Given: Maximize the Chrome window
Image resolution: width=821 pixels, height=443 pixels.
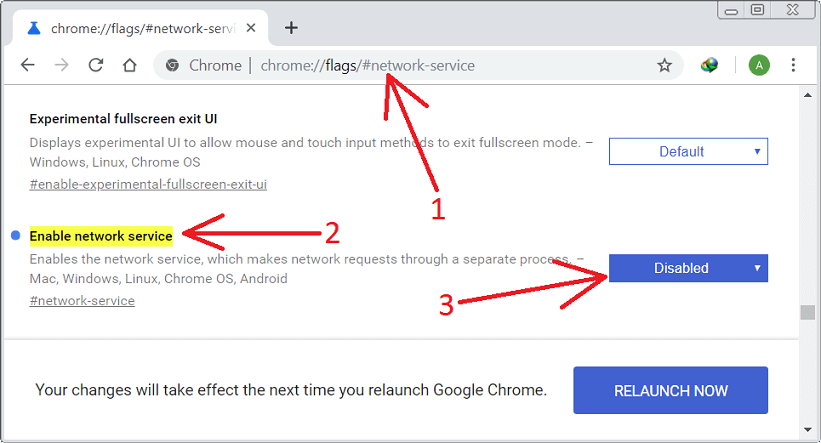Looking at the screenshot, I should pyautogui.click(x=758, y=9).
